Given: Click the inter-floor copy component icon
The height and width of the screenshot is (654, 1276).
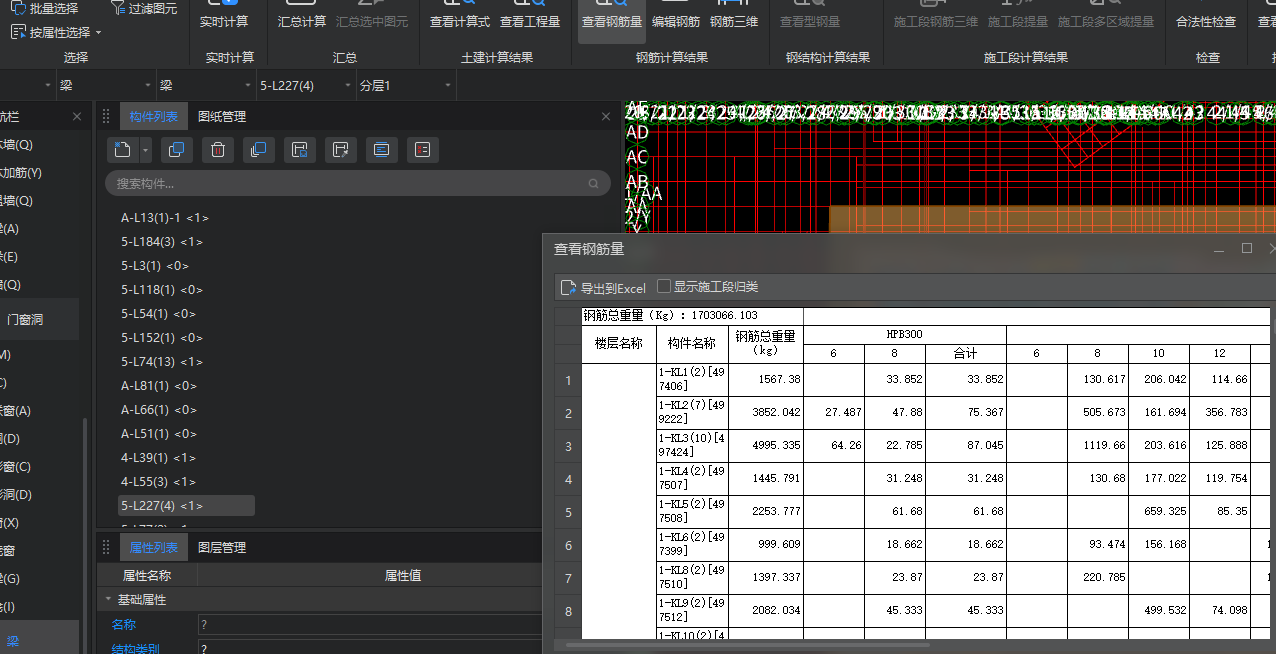Looking at the screenshot, I should click(x=258, y=150).
